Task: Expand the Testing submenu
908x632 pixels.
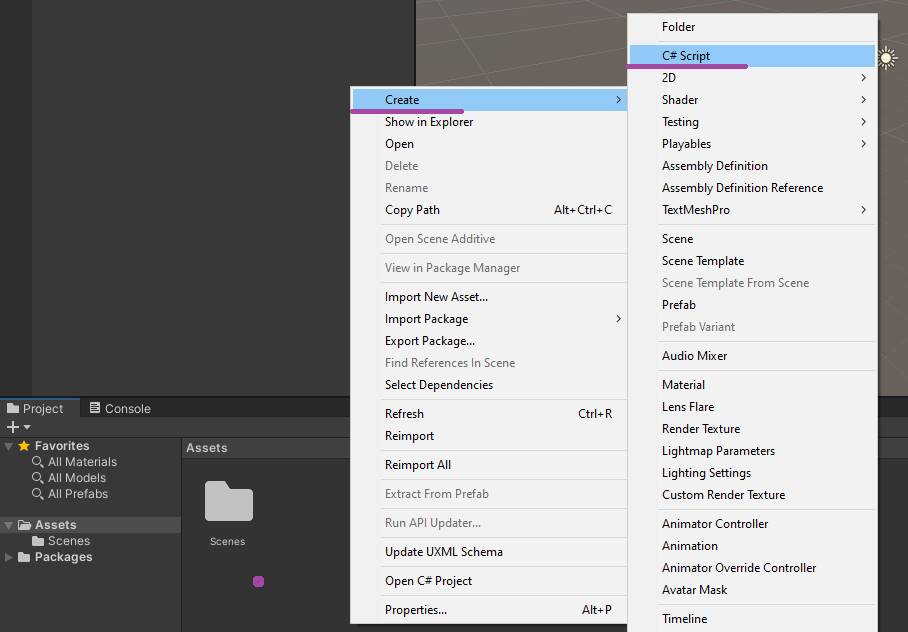Action: point(752,122)
